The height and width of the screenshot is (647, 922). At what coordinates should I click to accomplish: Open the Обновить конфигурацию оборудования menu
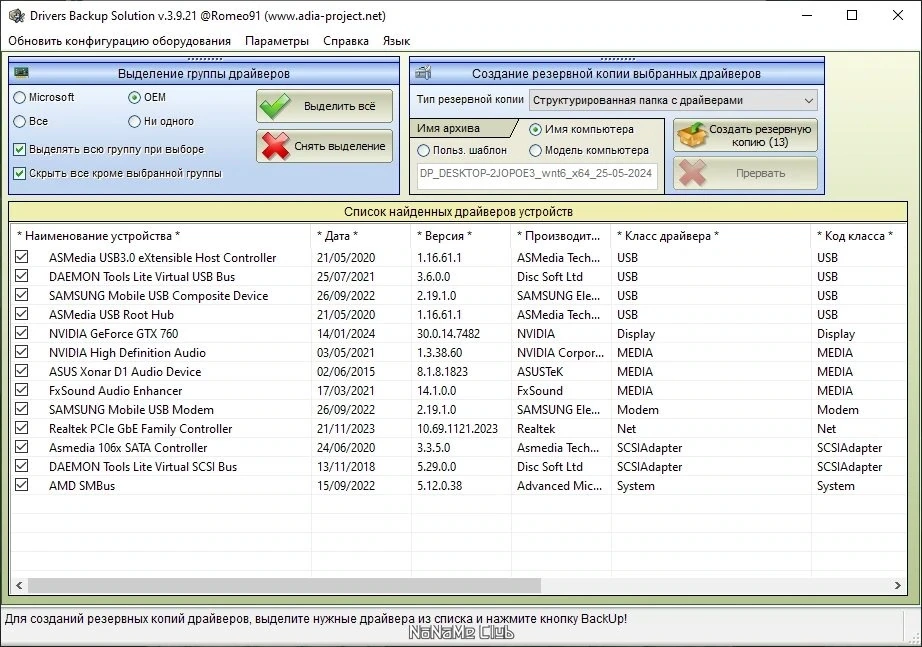119,41
